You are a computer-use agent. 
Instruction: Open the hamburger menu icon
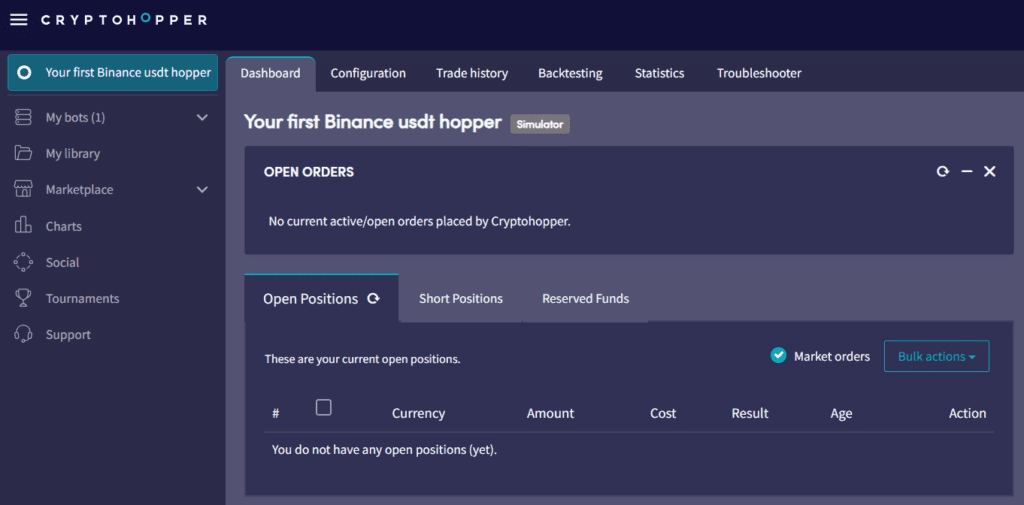[x=19, y=20]
